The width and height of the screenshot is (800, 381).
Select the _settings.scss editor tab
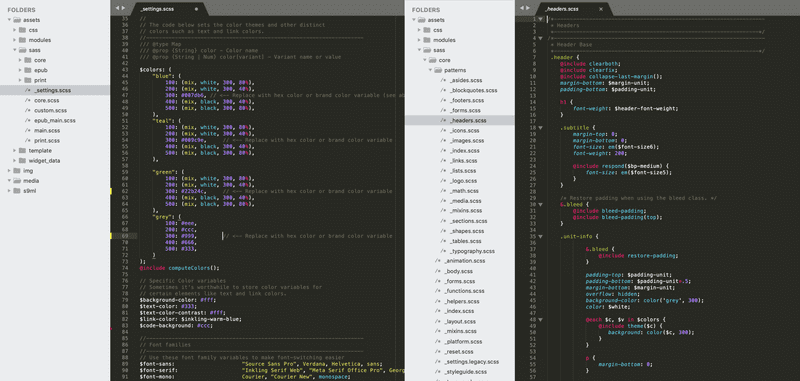point(168,9)
